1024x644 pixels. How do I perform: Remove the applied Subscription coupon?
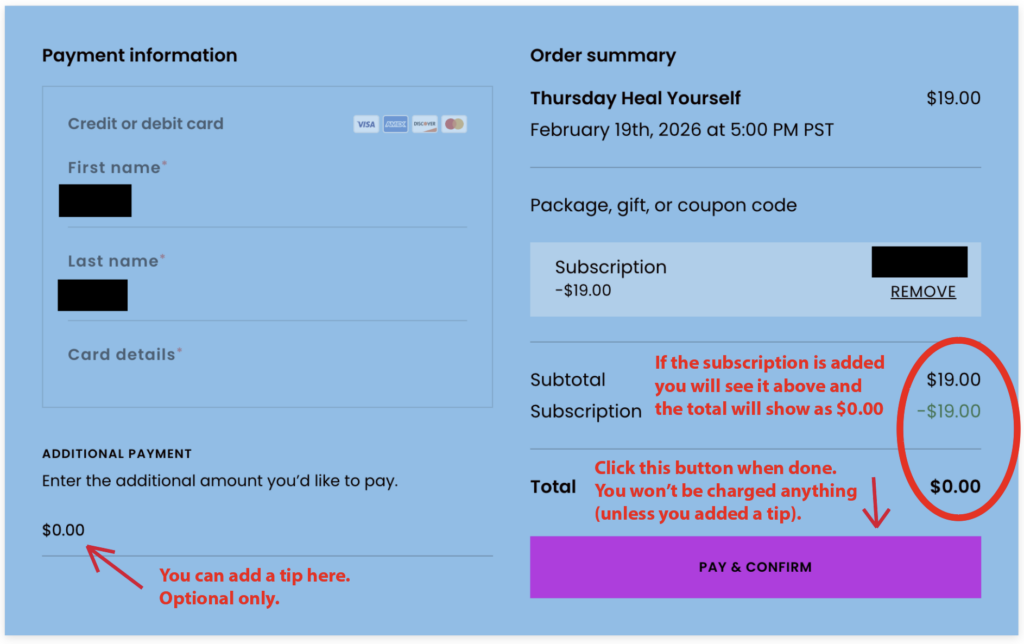point(923,292)
